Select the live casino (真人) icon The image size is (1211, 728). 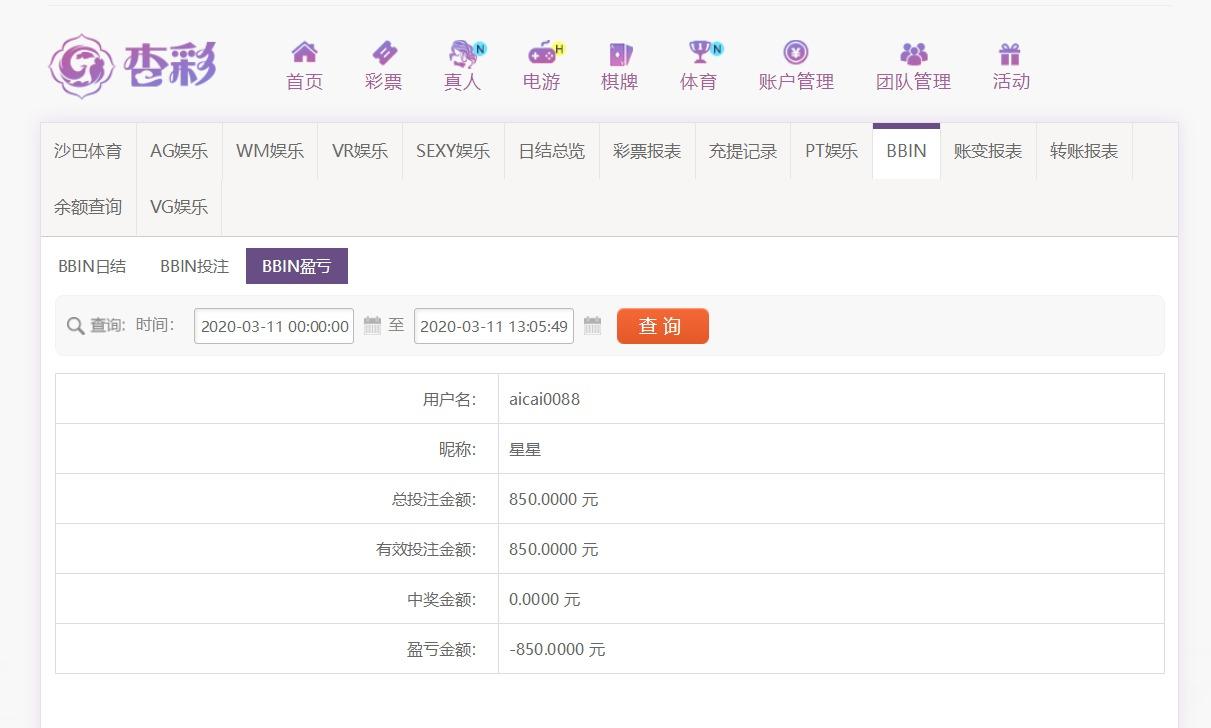click(x=462, y=53)
